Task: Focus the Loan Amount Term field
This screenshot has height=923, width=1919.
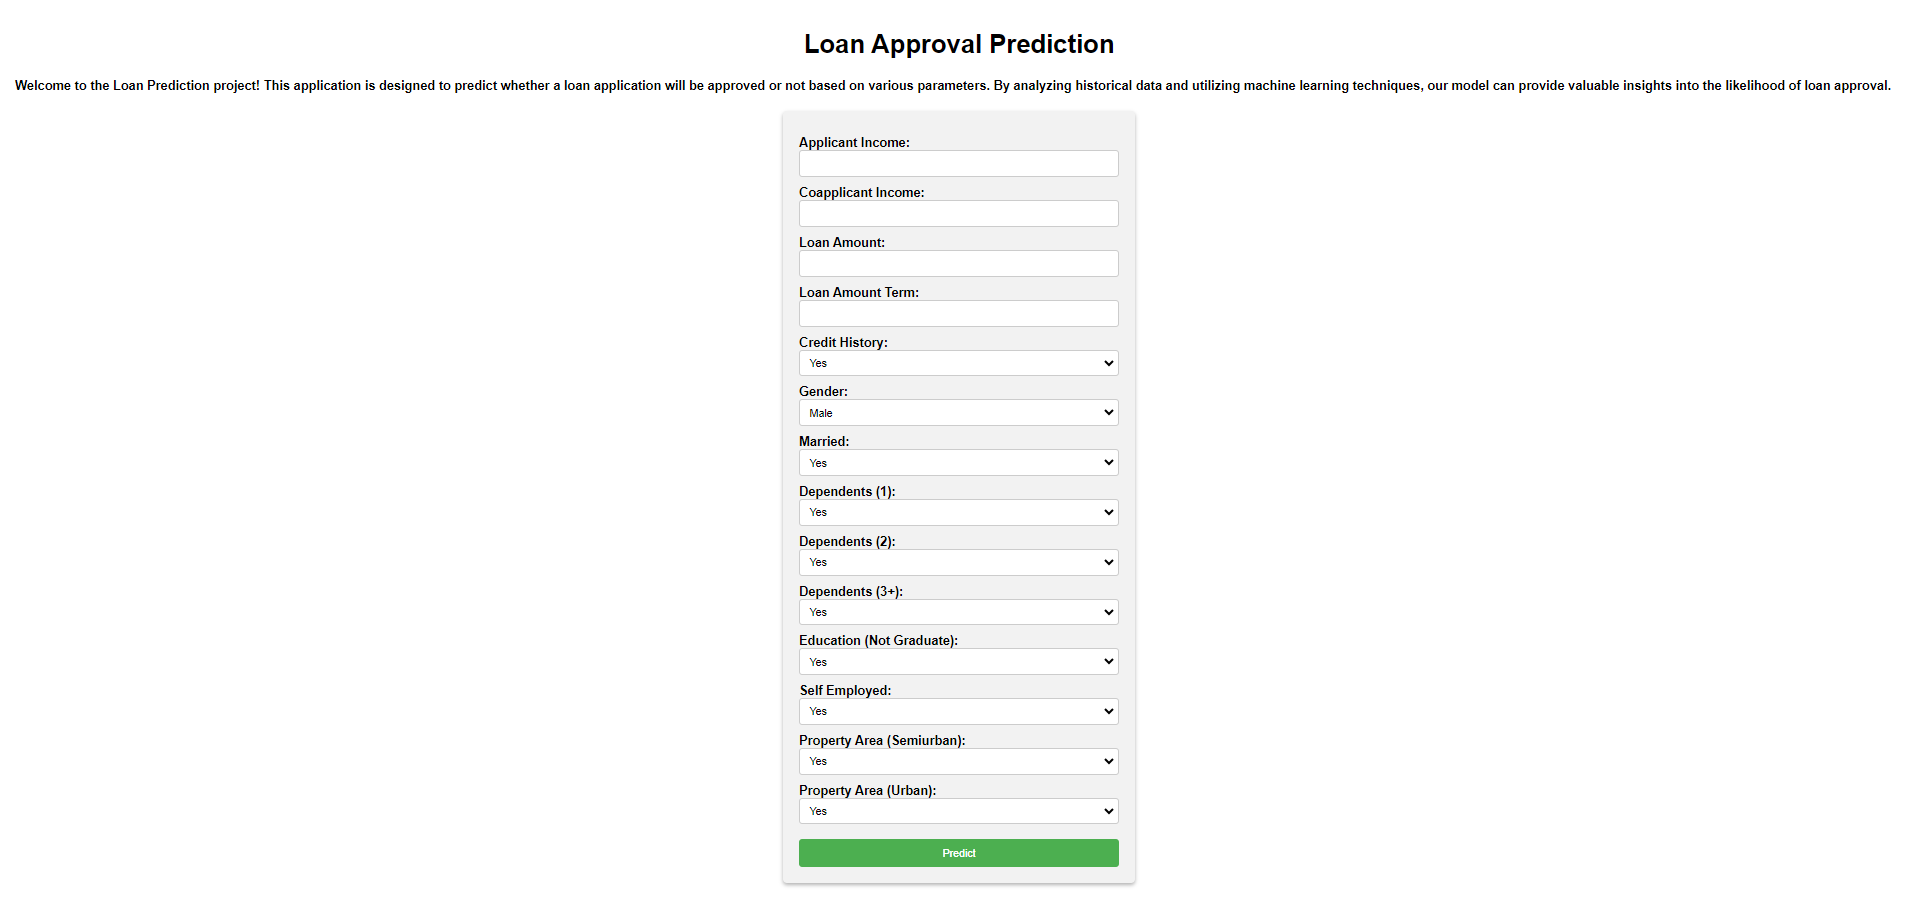Action: tap(957, 313)
